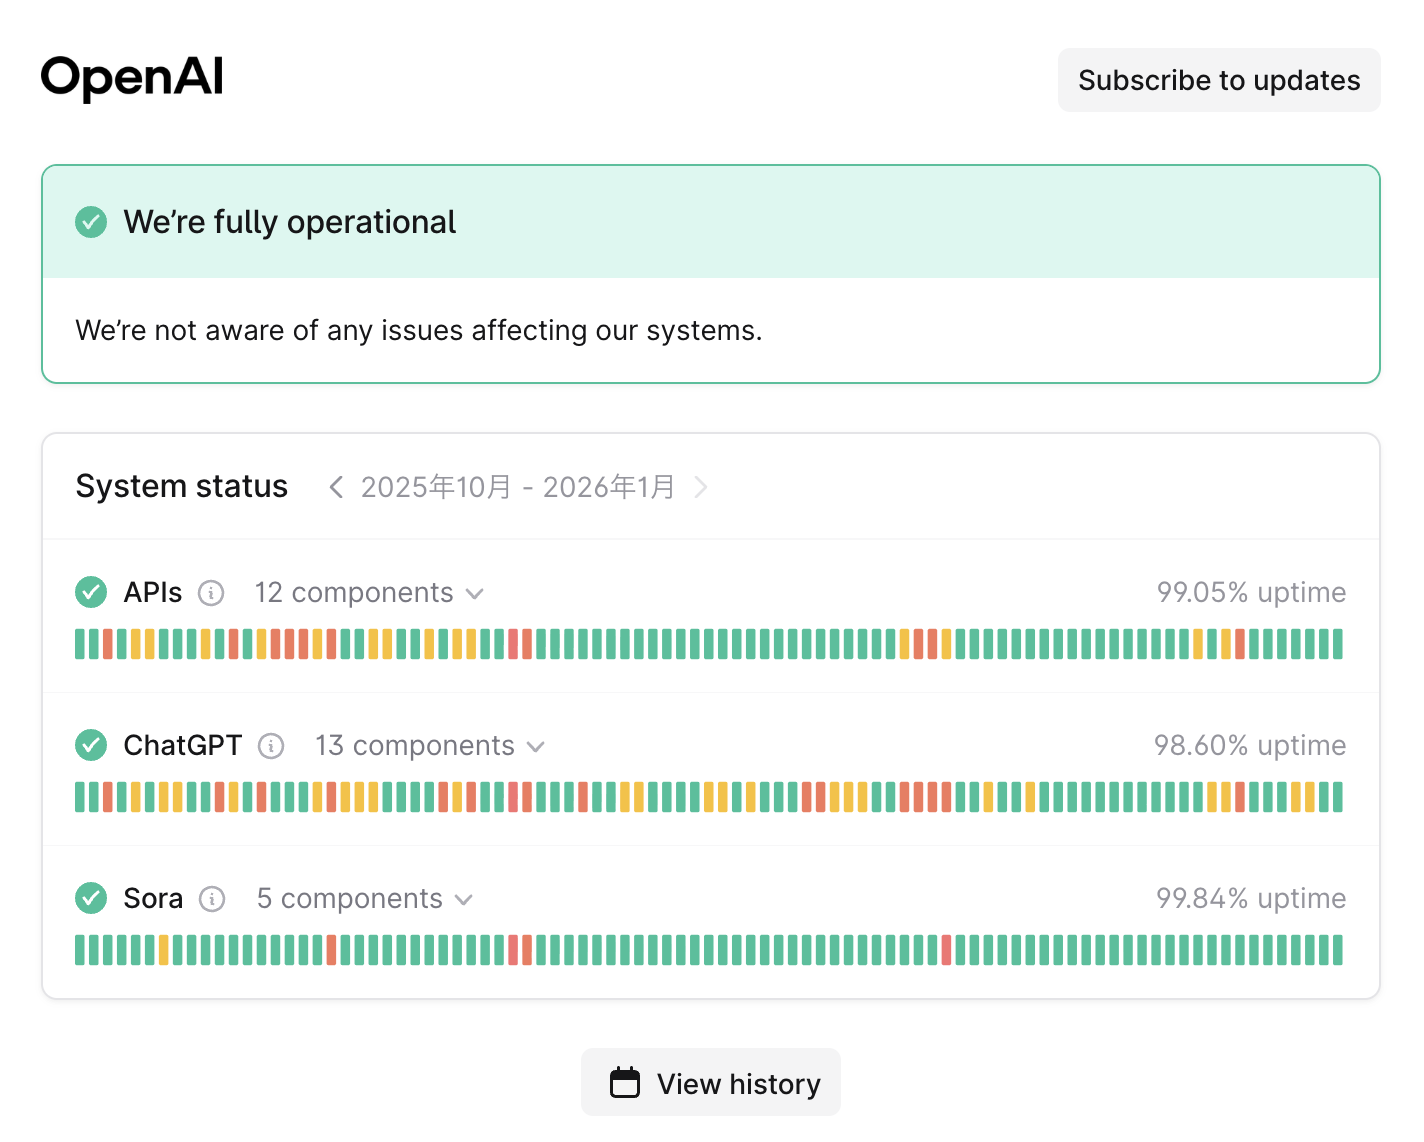Screen dimensions: 1424x1142
Task: Click the last bar in ChatGPT uptime timeline
Action: click(1337, 797)
